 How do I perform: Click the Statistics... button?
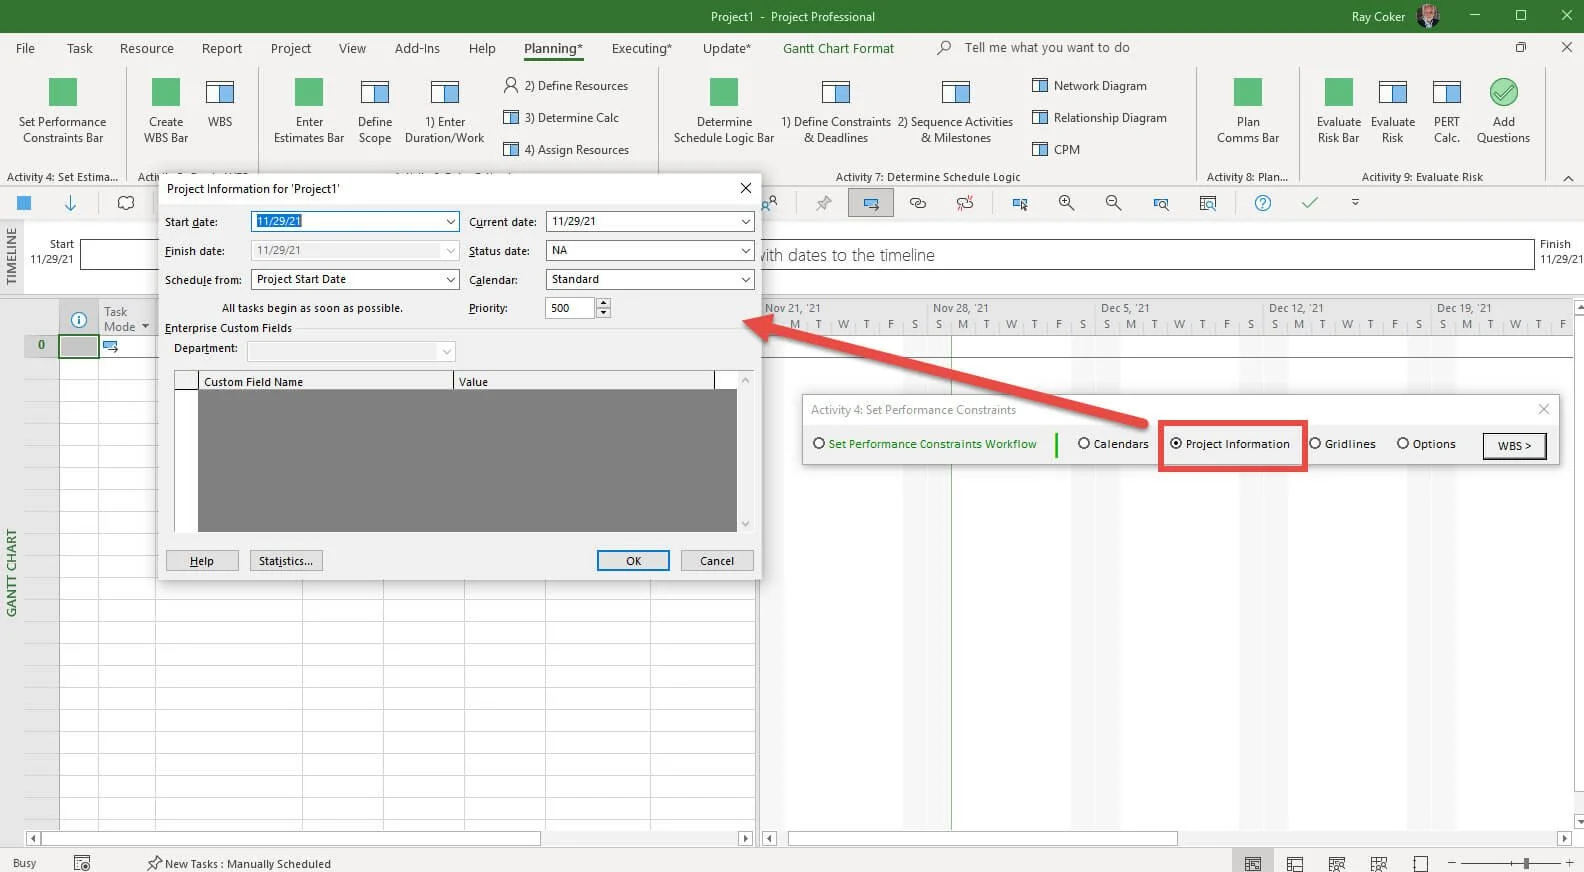pos(285,561)
